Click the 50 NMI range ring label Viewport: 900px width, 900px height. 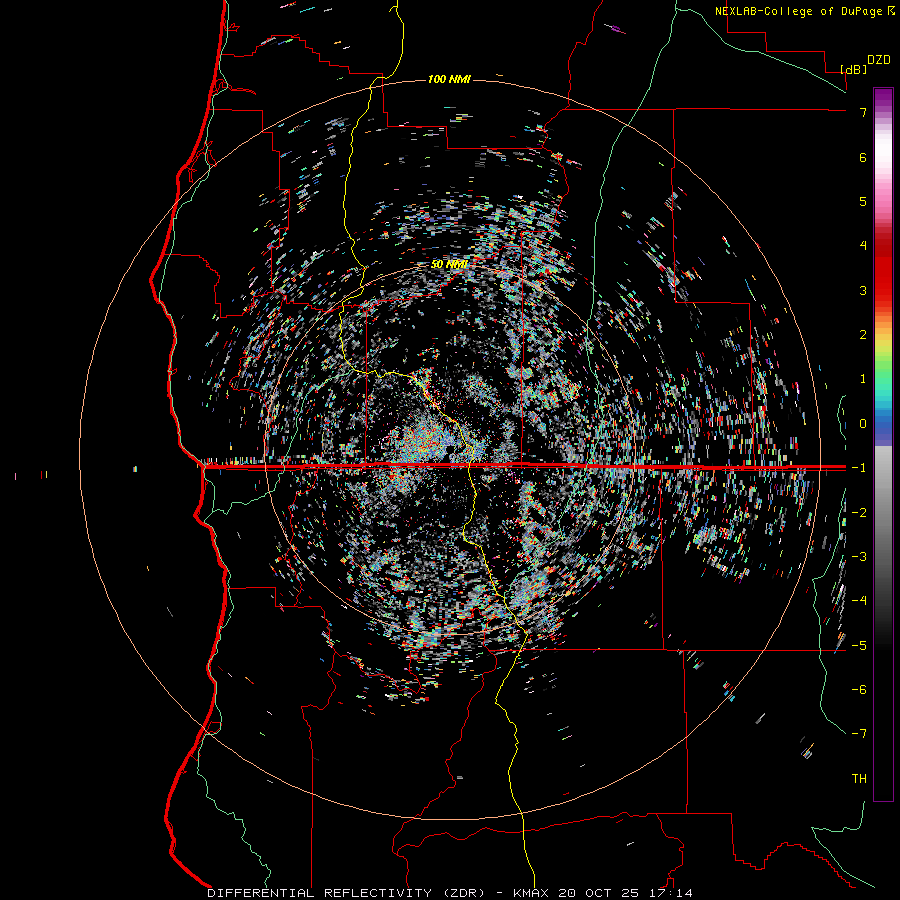(x=449, y=264)
